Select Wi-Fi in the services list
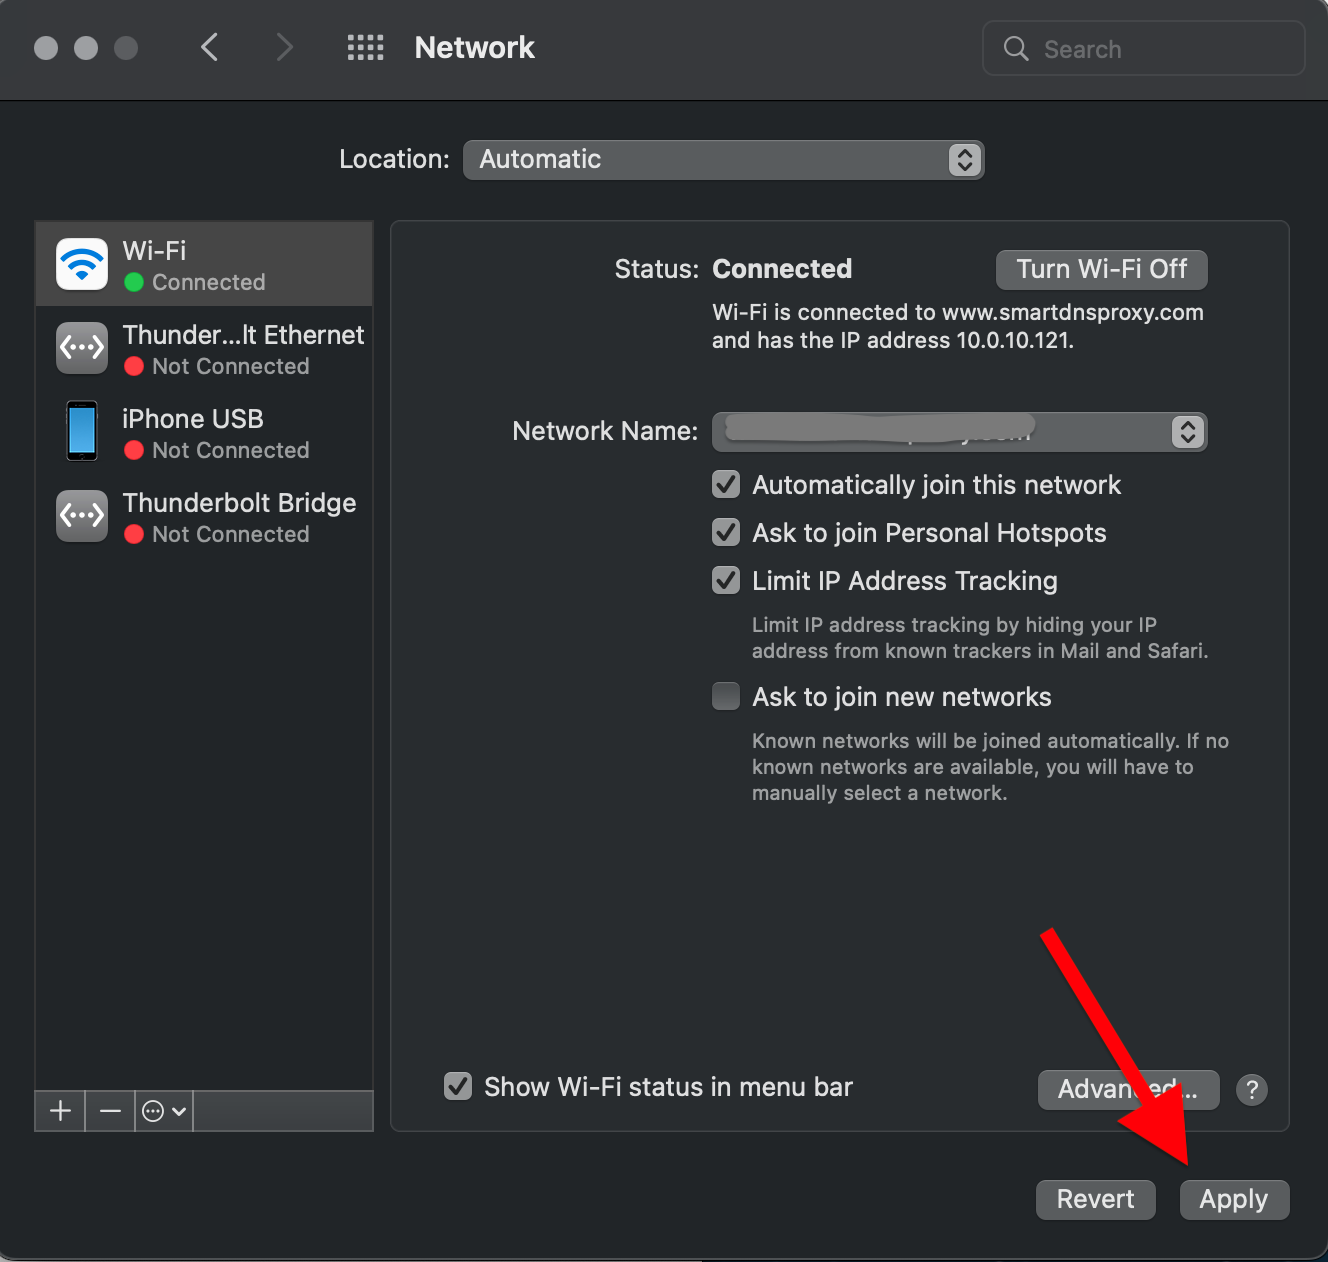 point(204,264)
